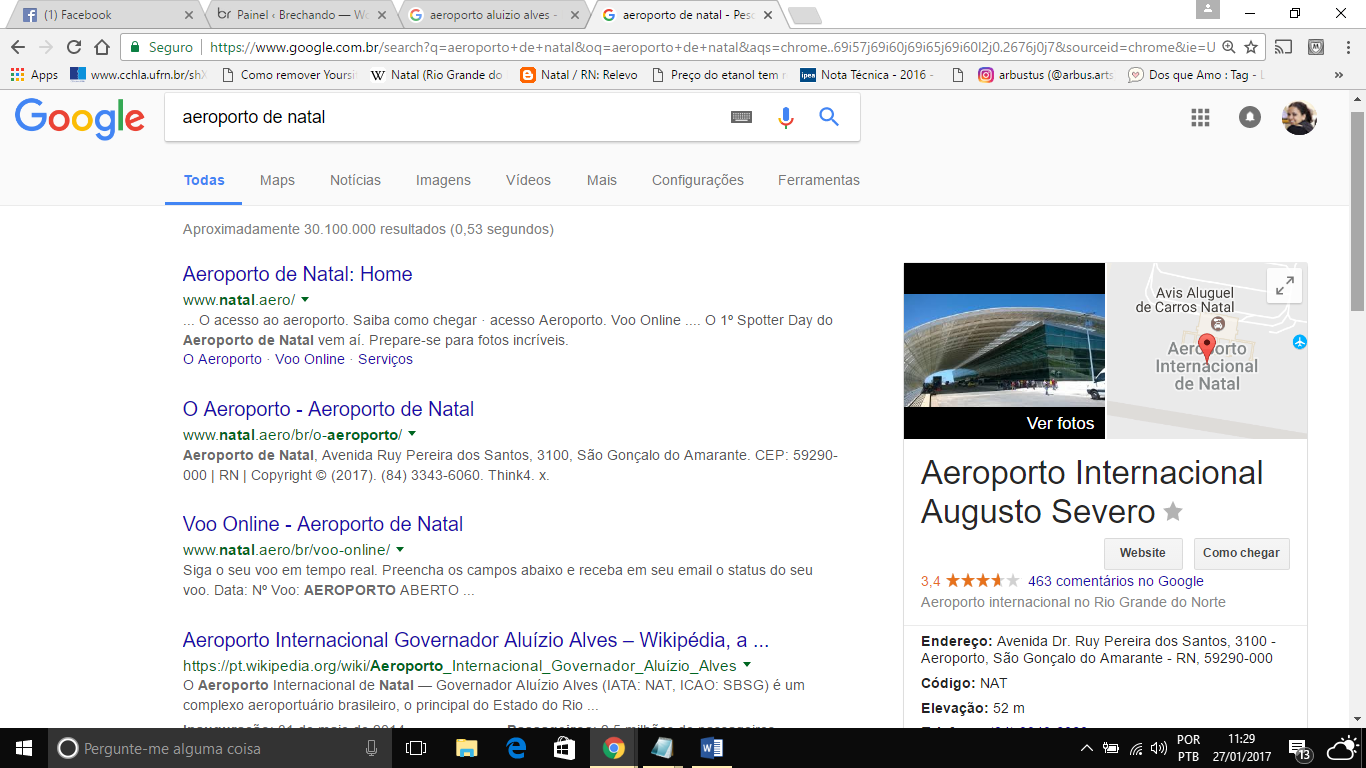The width and height of the screenshot is (1366, 768).
Task: Open the Google apps grid
Action: 1200,117
